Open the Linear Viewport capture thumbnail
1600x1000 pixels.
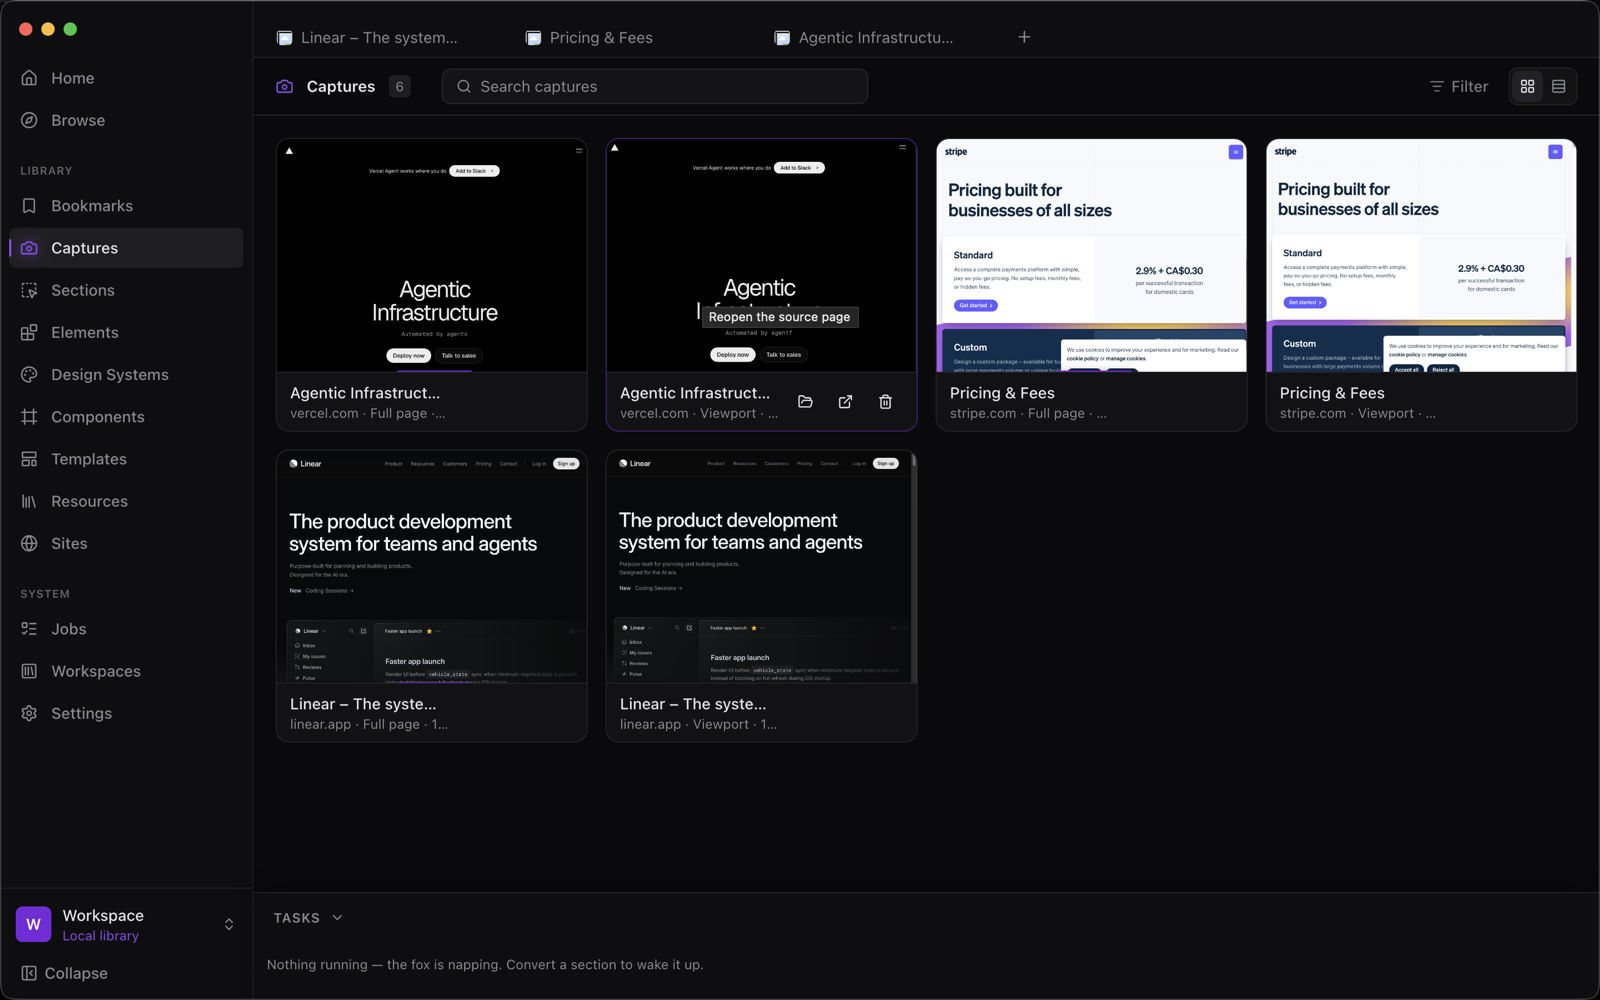[762, 567]
